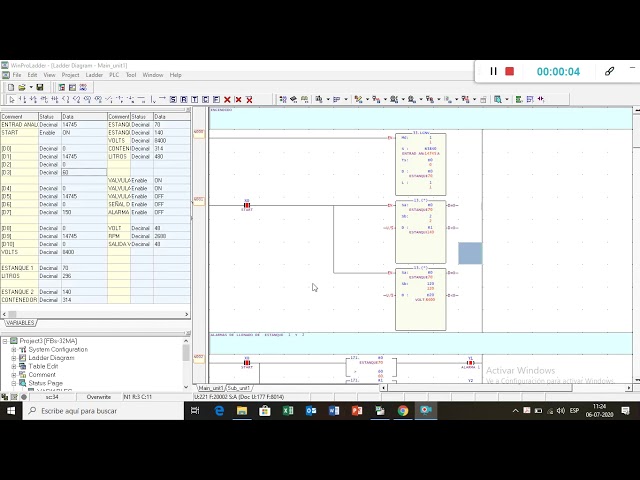Choose the Reset coil R tool

point(184,99)
